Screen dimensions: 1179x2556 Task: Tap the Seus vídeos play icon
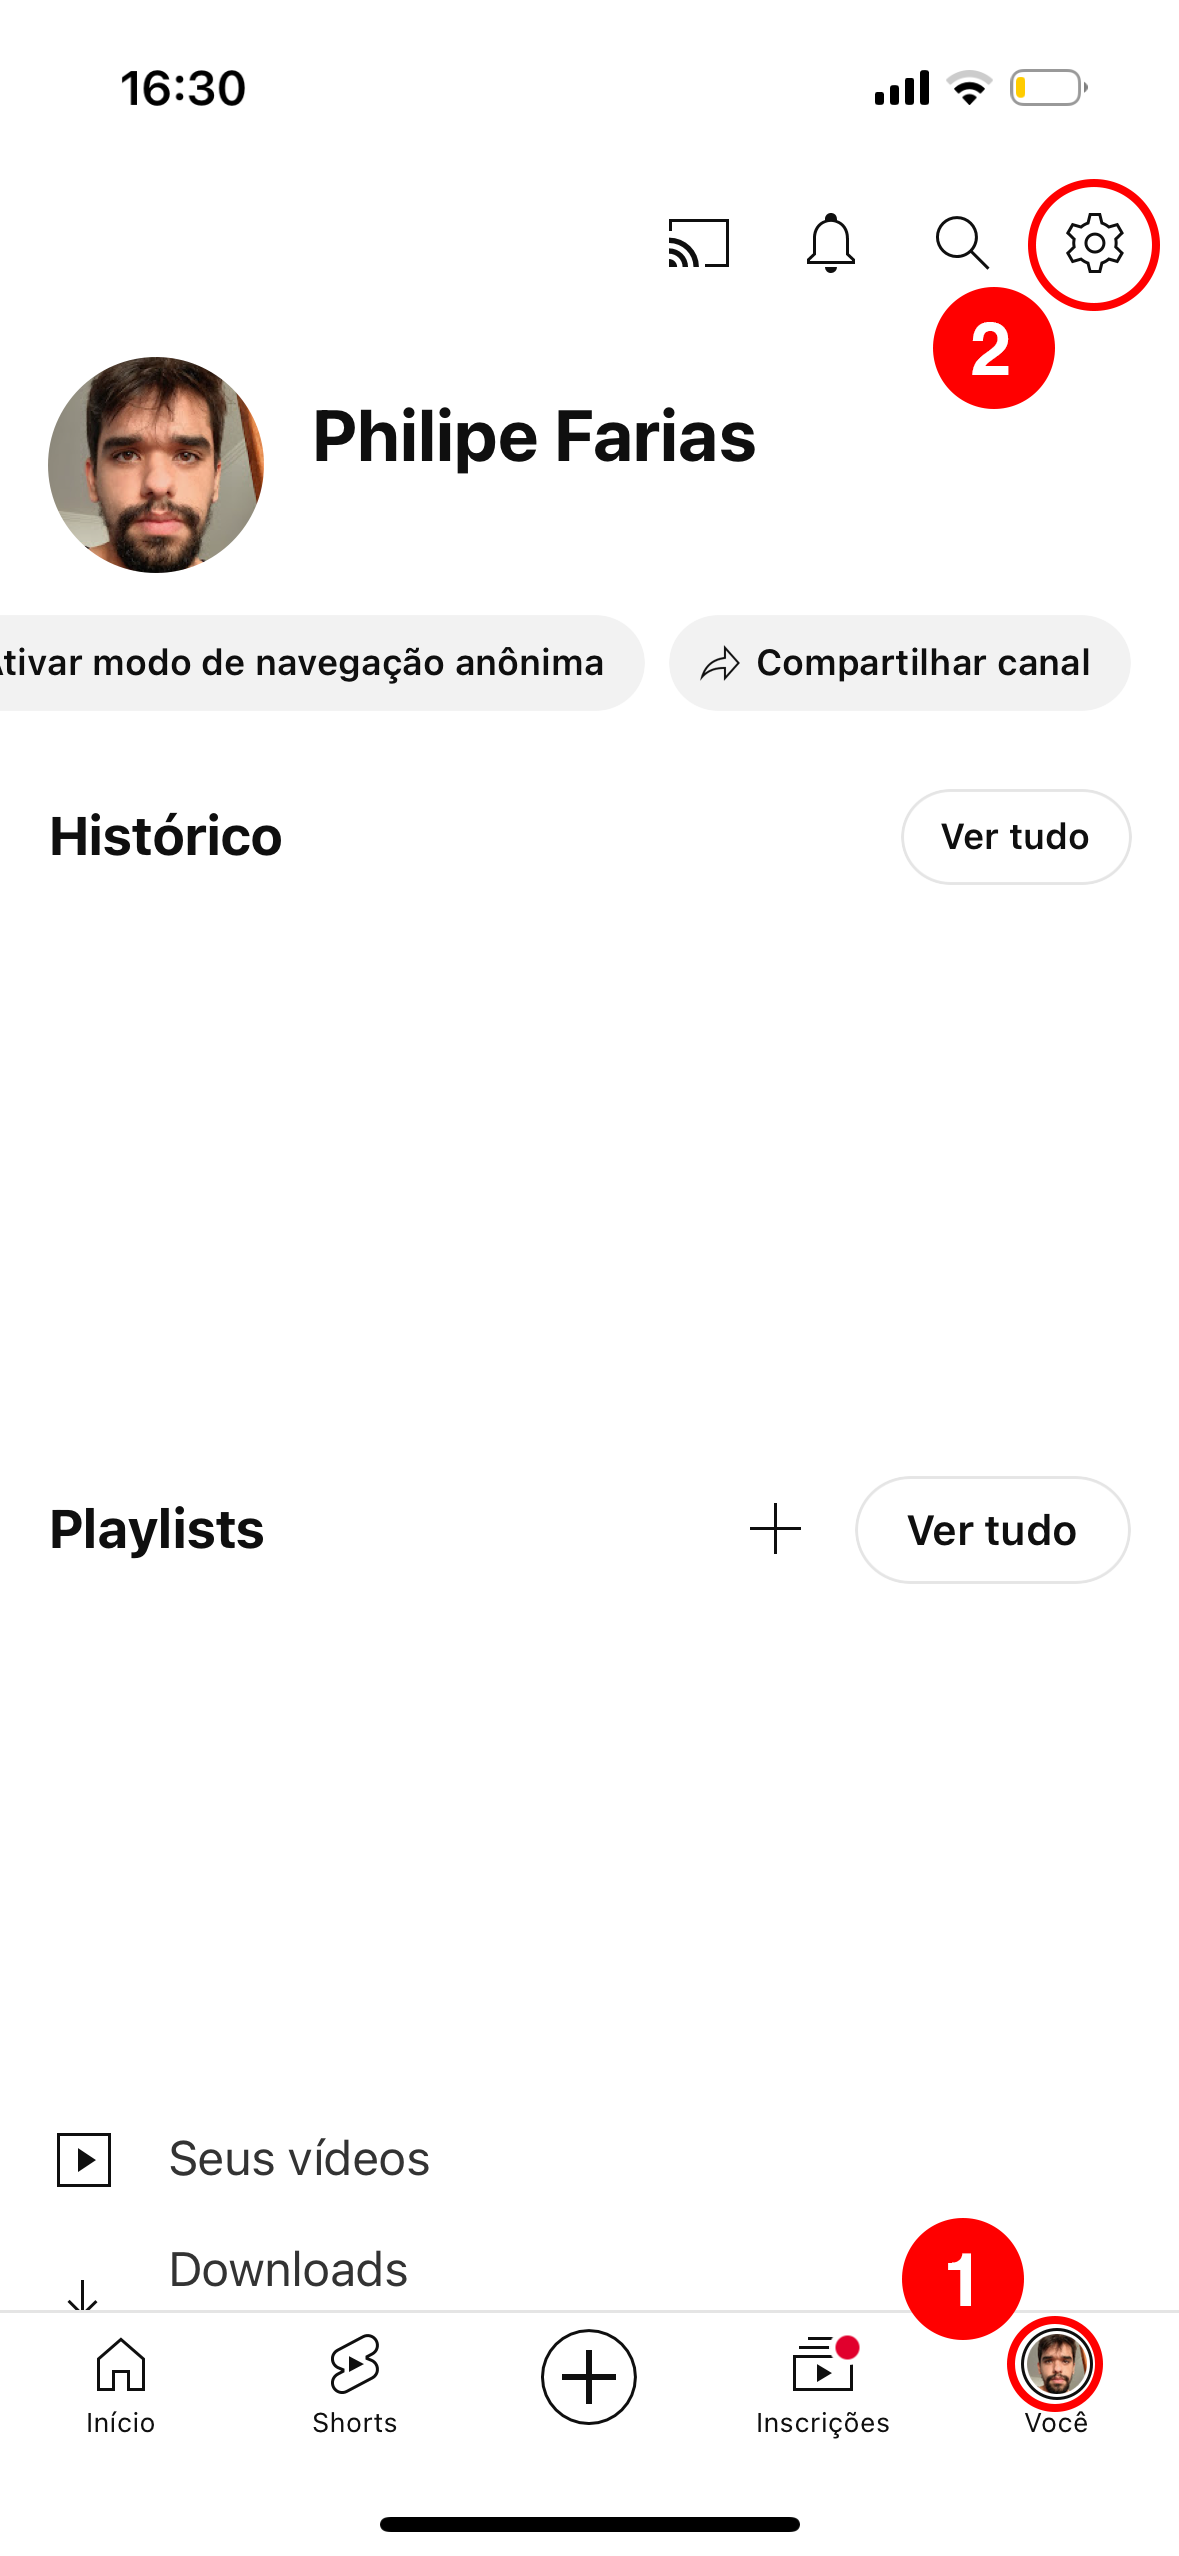(84, 2159)
